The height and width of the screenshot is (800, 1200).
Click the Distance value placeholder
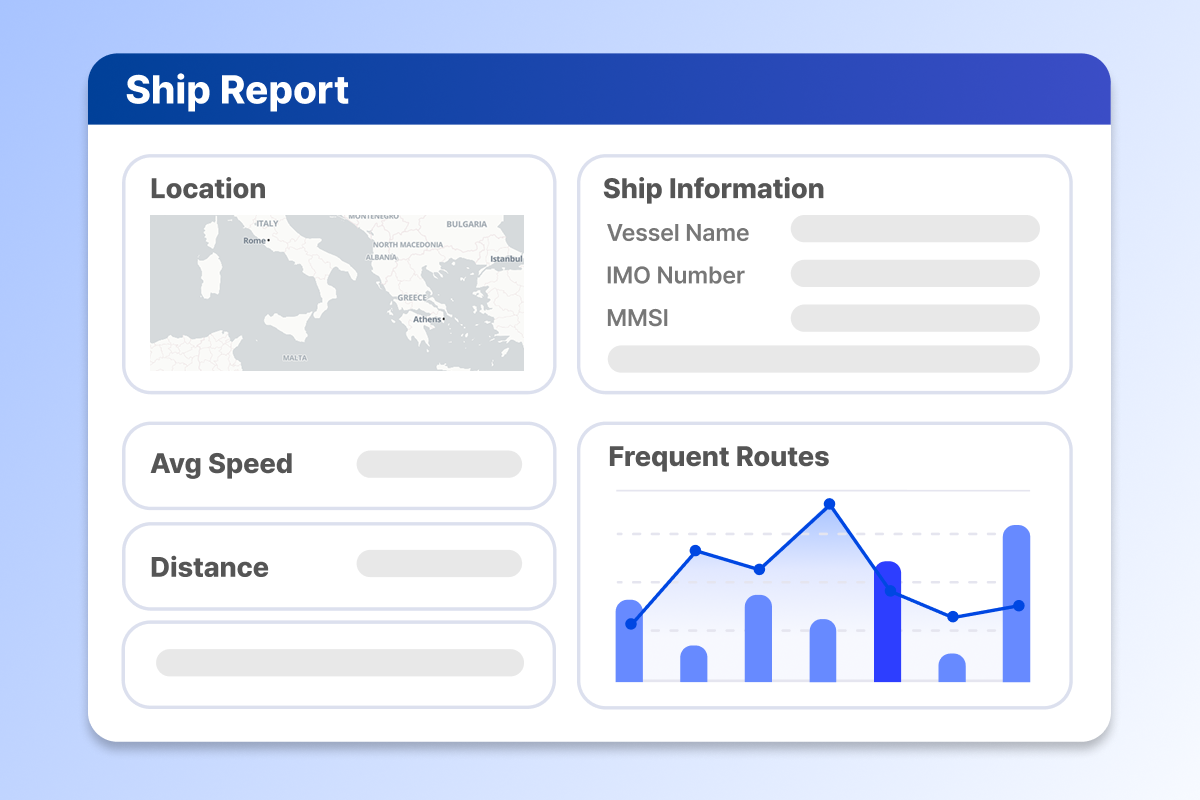pyautogui.click(x=438, y=566)
